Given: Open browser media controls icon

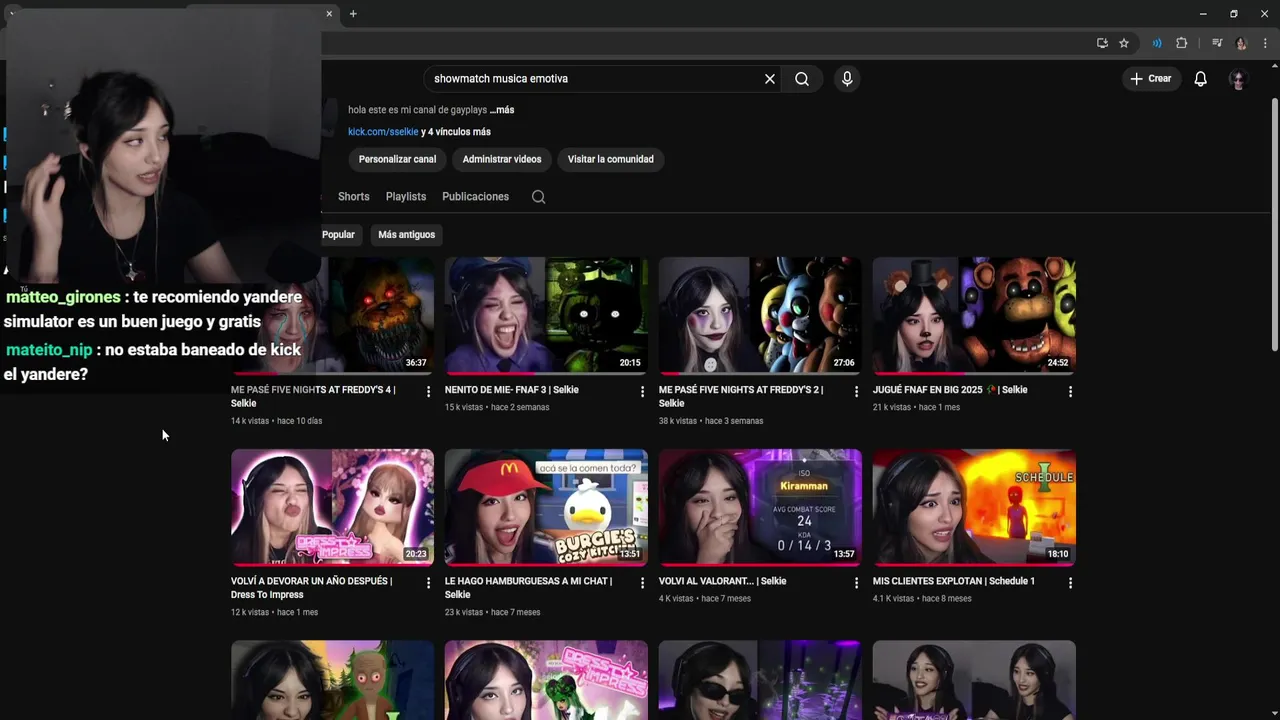Looking at the screenshot, I should coord(1217,43).
